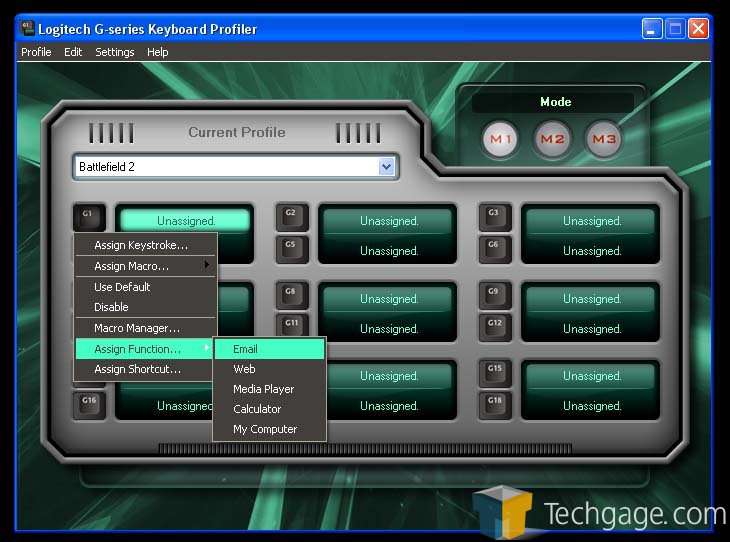The image size is (730, 542).
Task: Click the G1 Unassigned button
Action: 185,220
